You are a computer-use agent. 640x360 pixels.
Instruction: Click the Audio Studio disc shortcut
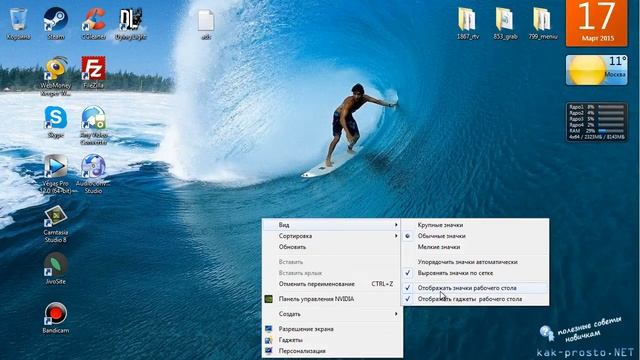pos(93,174)
